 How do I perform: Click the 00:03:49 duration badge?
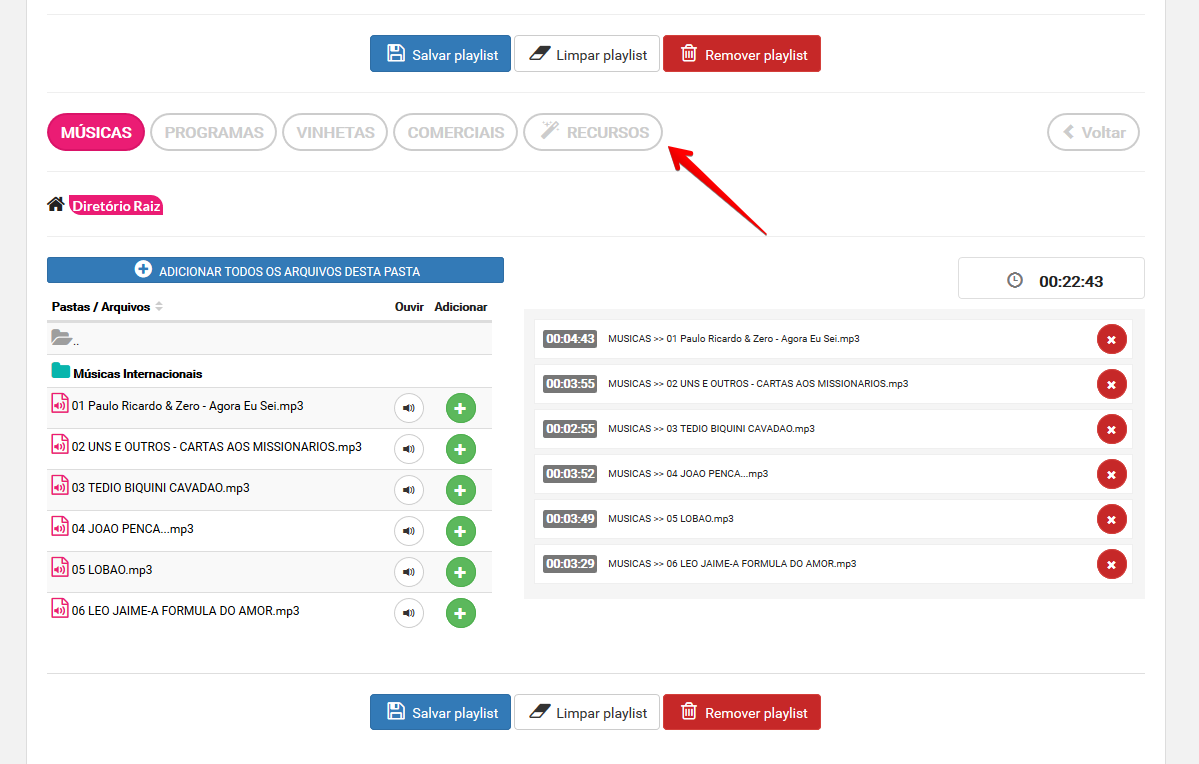point(570,519)
